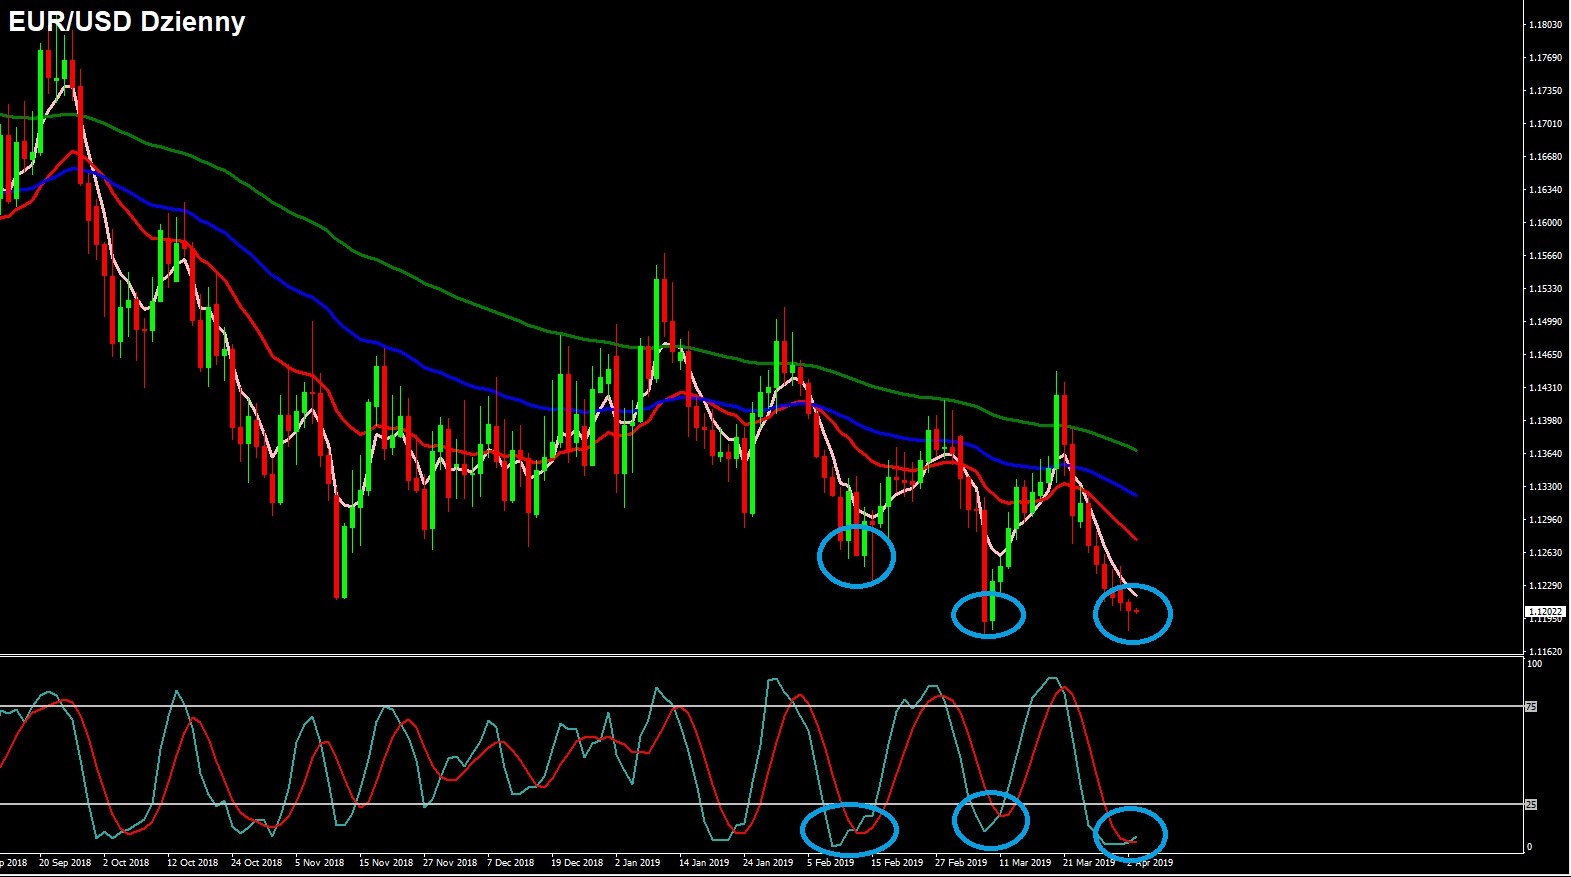
Task: Click the middle blue circle on price chart
Action: [x=988, y=614]
